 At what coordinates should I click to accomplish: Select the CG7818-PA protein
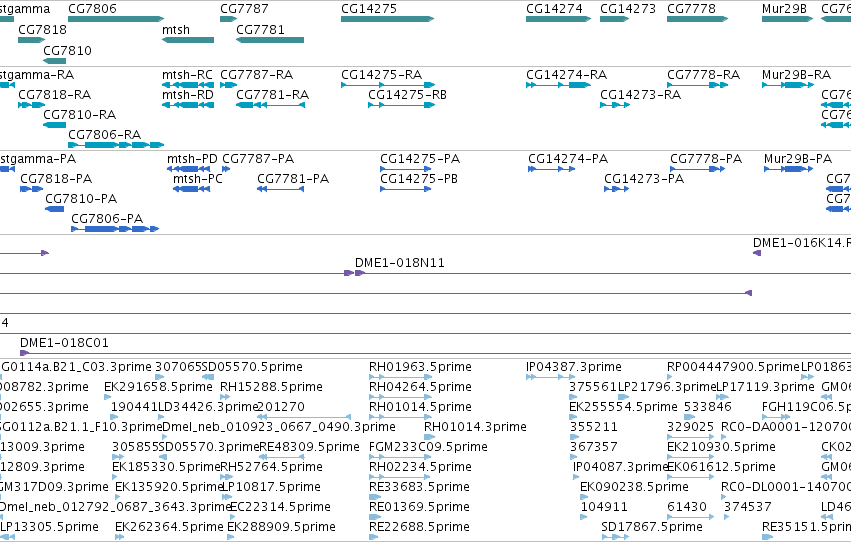[31, 189]
